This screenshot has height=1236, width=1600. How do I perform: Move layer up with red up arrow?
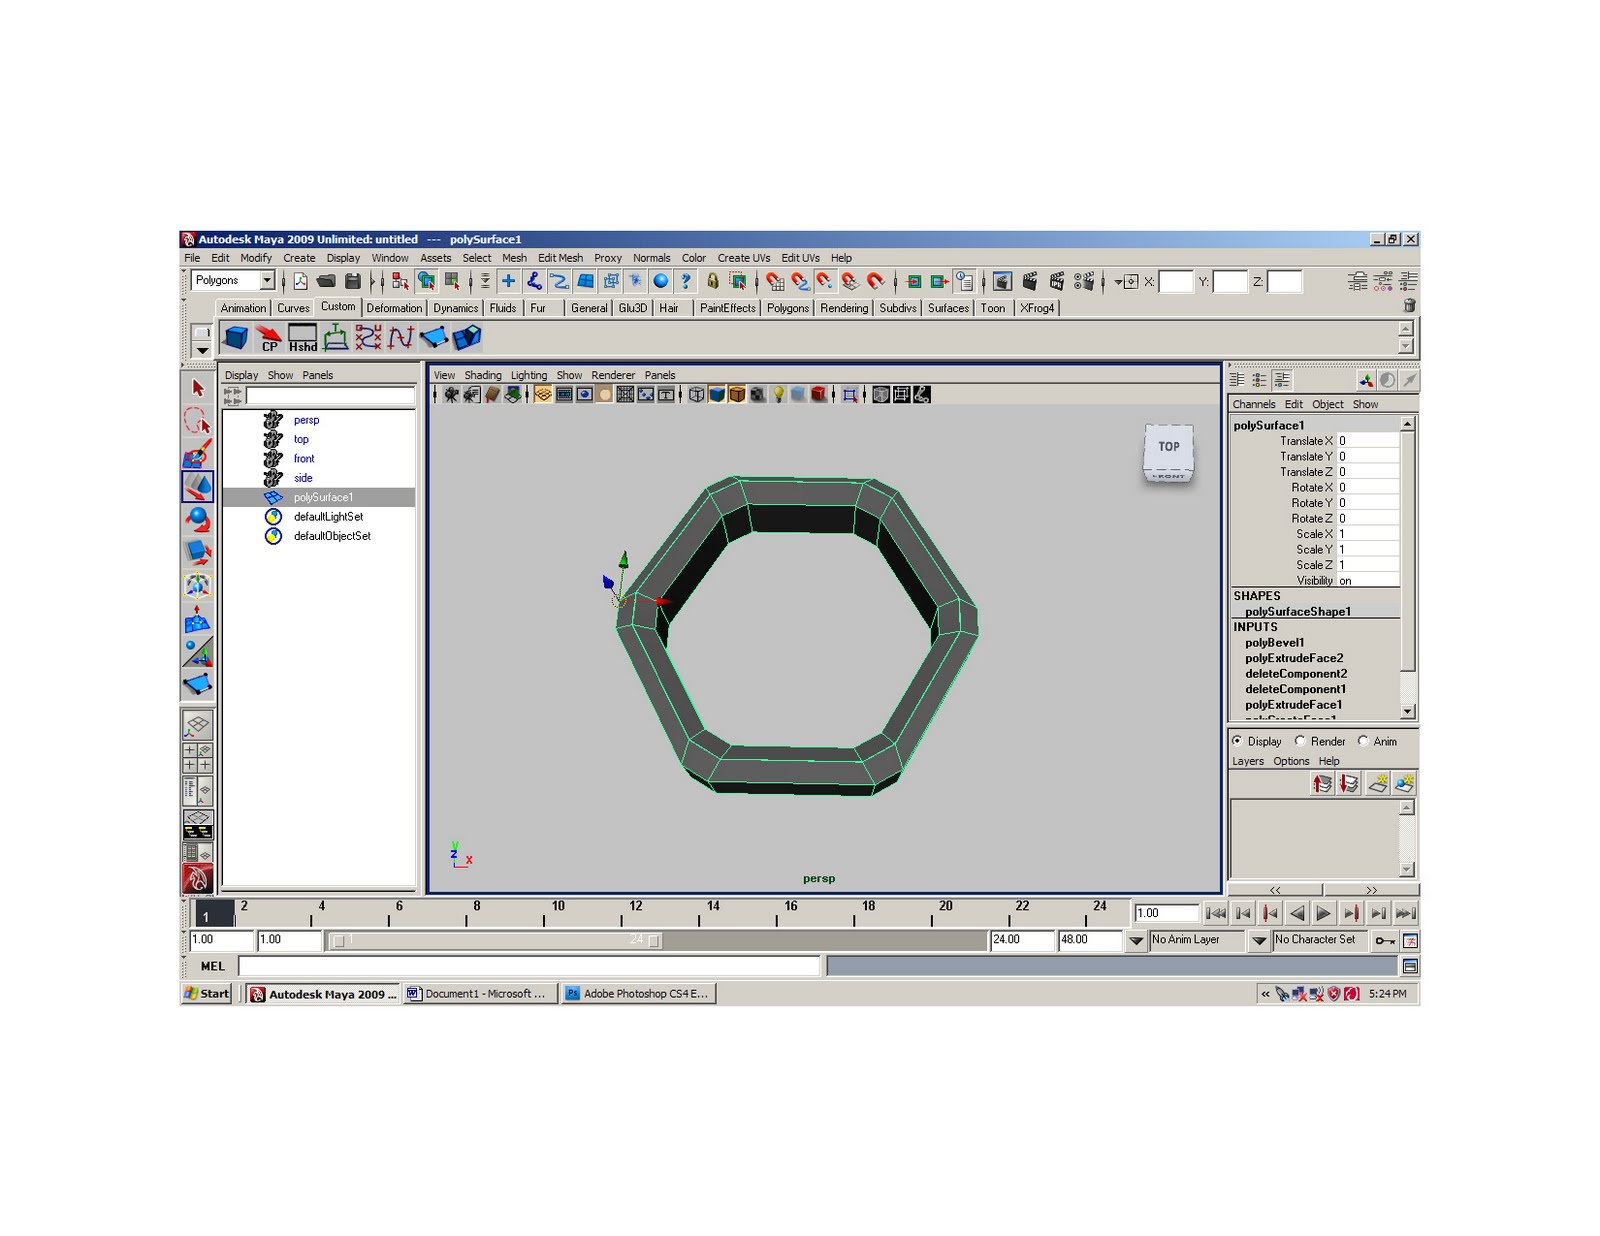(x=1323, y=784)
